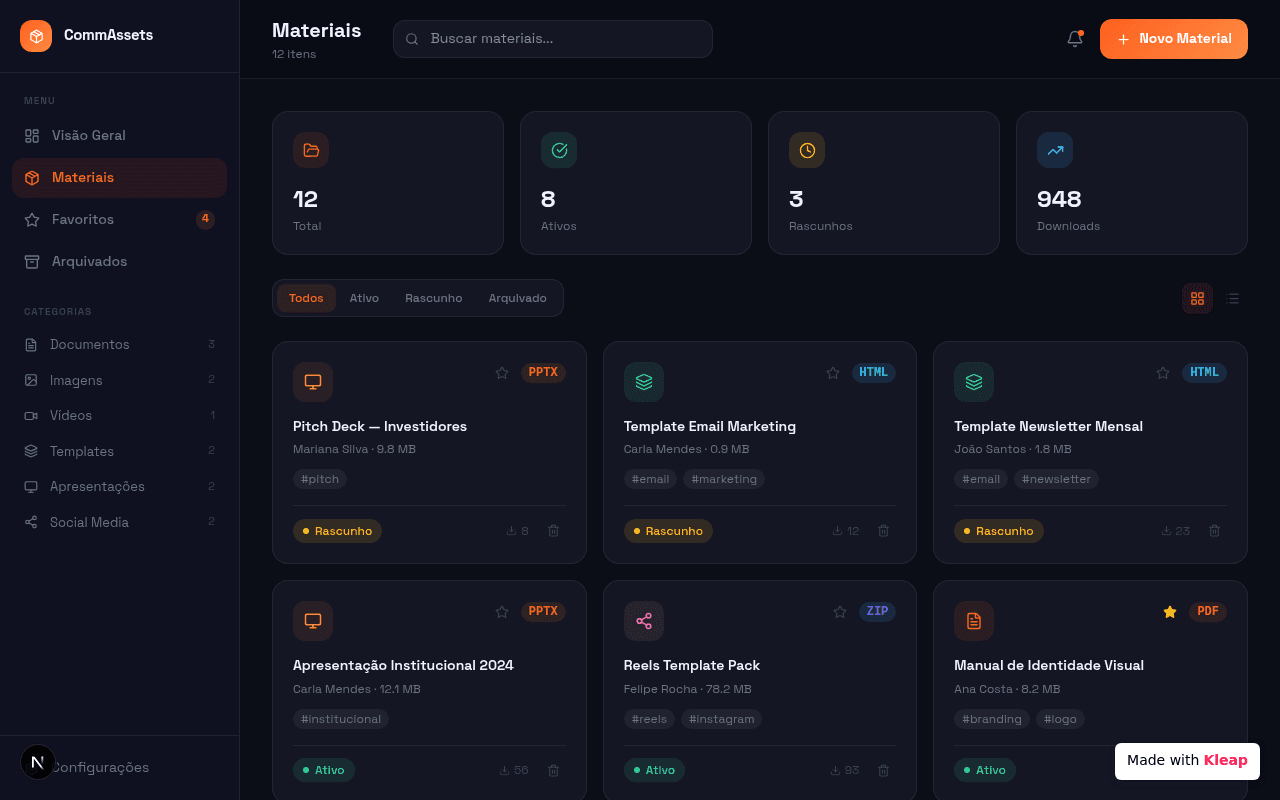Click the Downloads trend icon

(1055, 150)
